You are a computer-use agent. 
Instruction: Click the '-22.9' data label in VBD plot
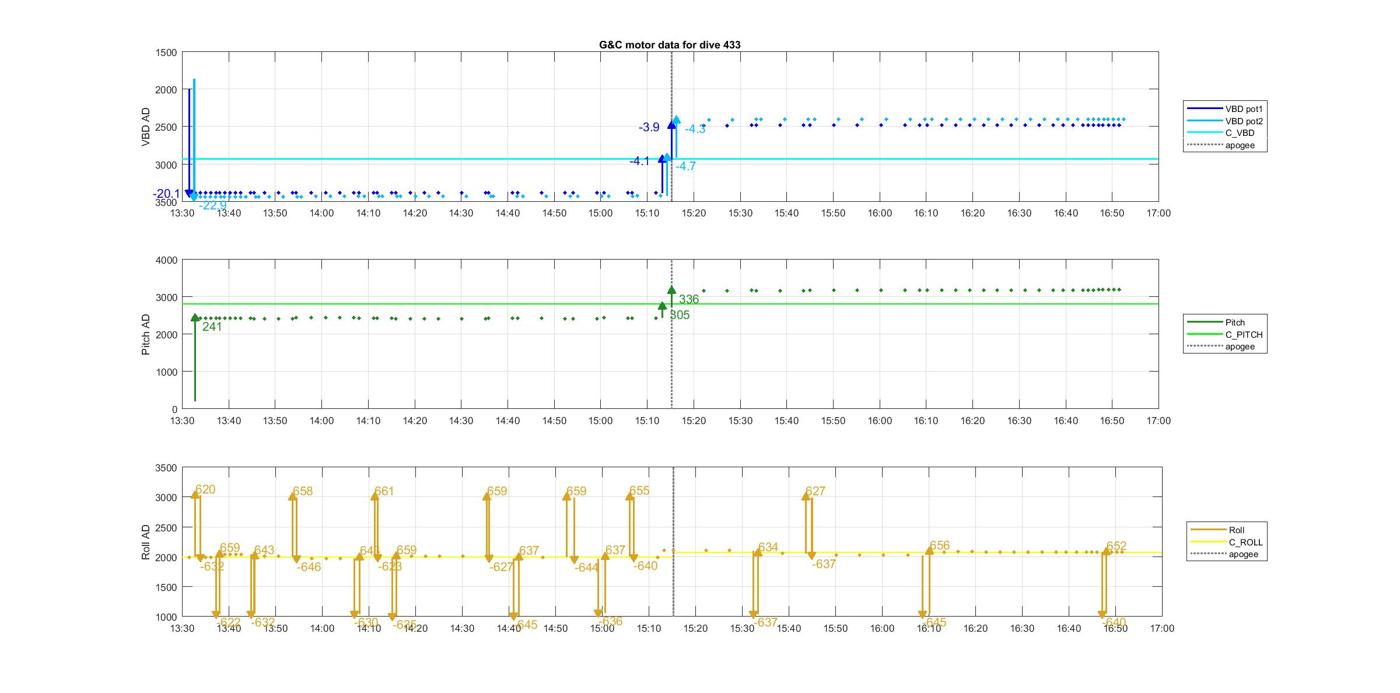click(213, 205)
